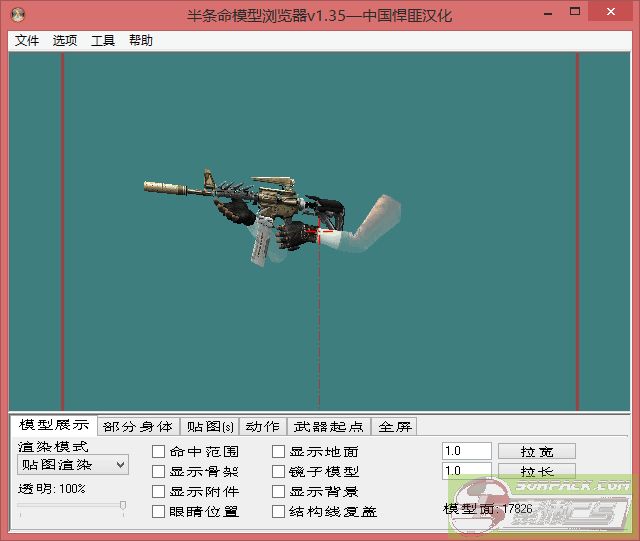Click the transparency slider handle
The width and height of the screenshot is (640, 541).
click(x=123, y=507)
